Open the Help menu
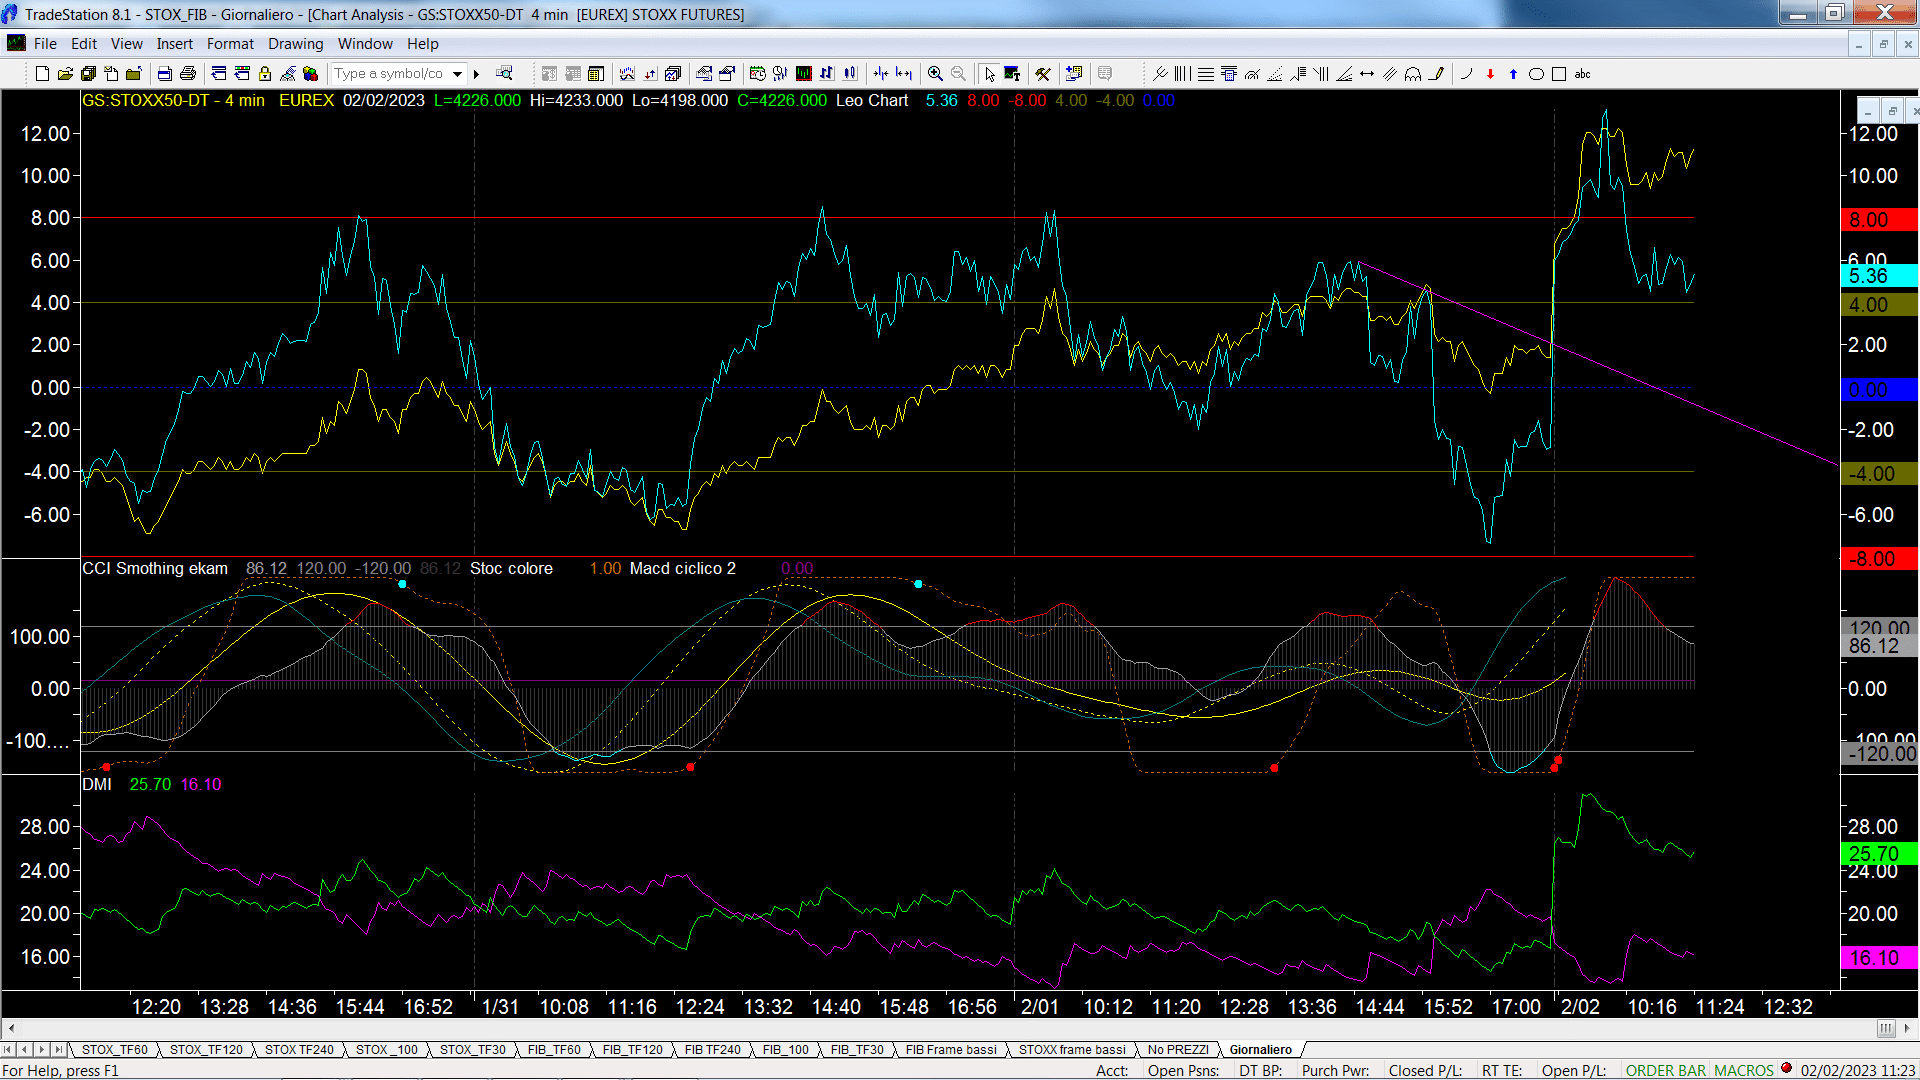 point(422,43)
